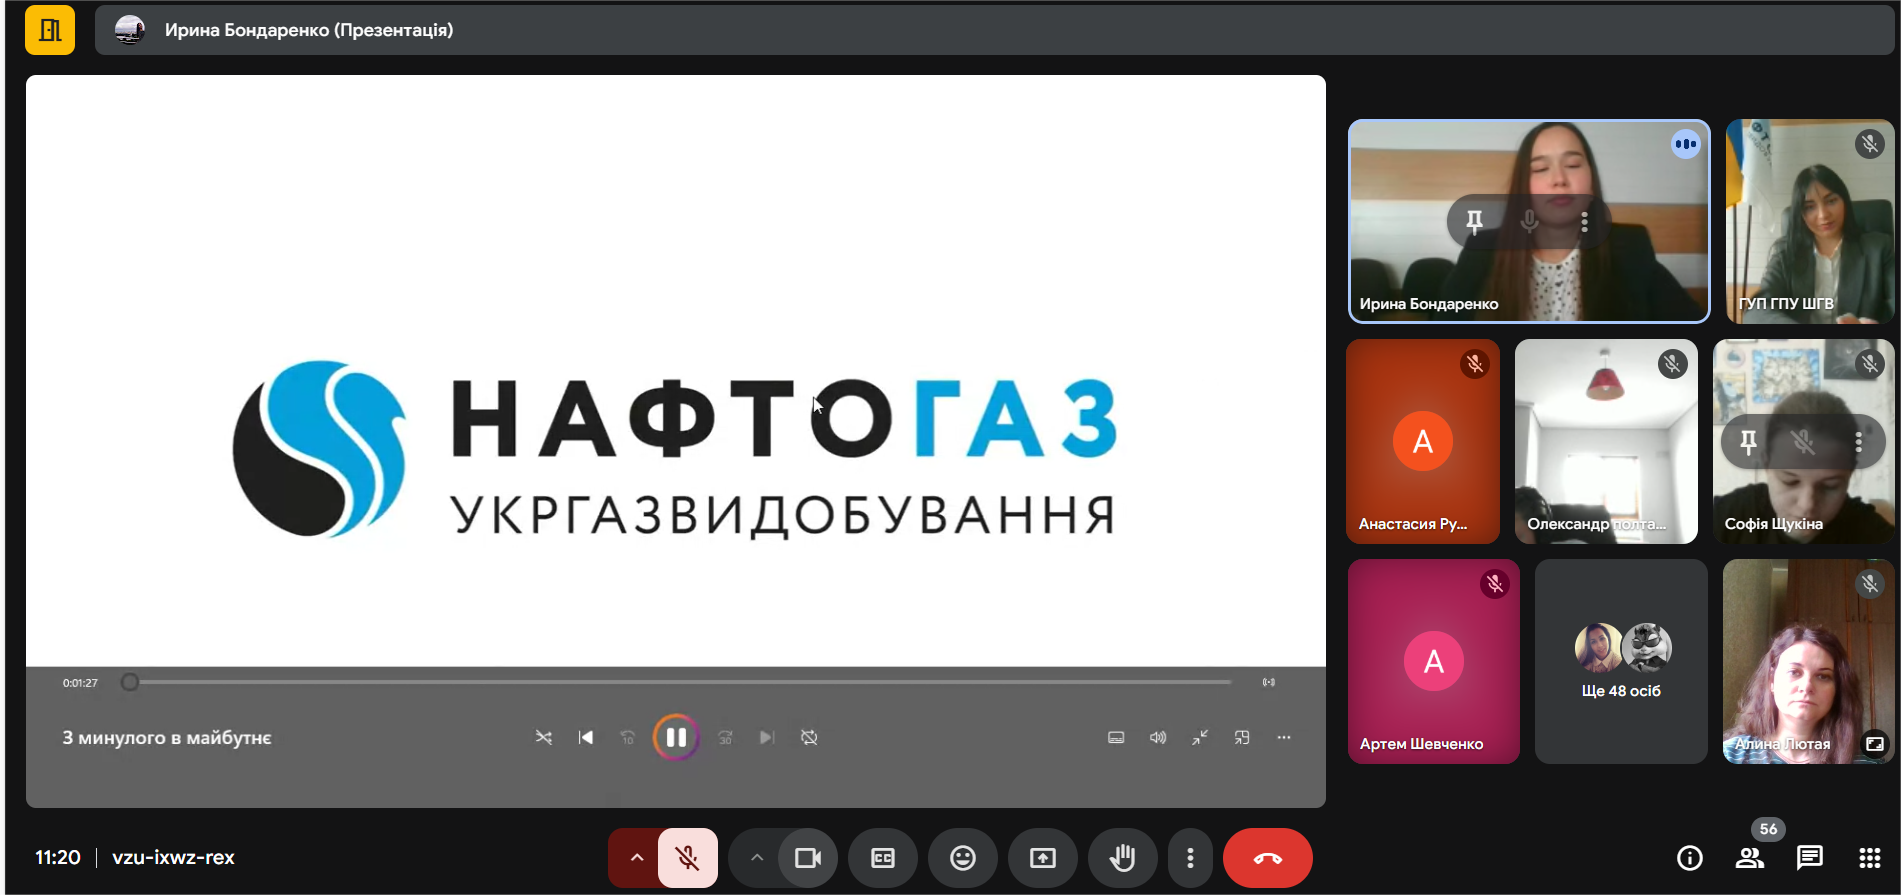
Task: Exit full screen in the media player
Action: point(1200,738)
